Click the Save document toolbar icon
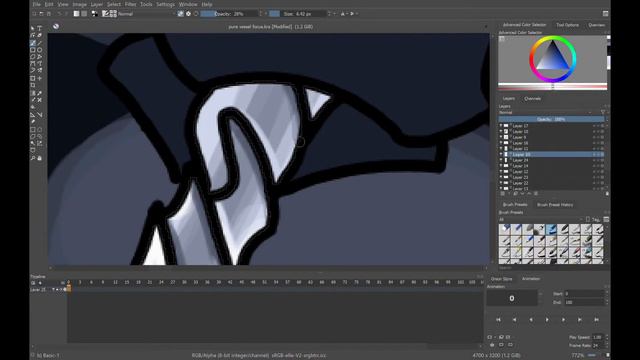Image resolution: width=640 pixels, height=360 pixels. point(49,14)
